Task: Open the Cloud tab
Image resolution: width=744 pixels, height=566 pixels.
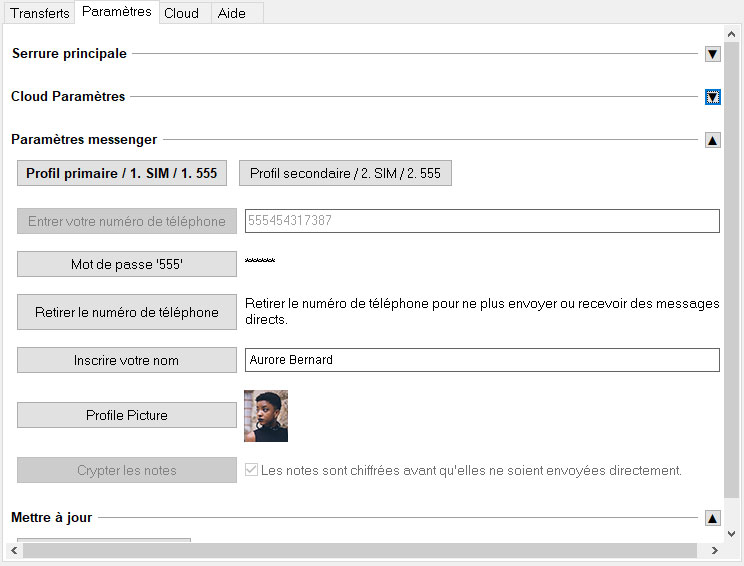Action: click(181, 13)
